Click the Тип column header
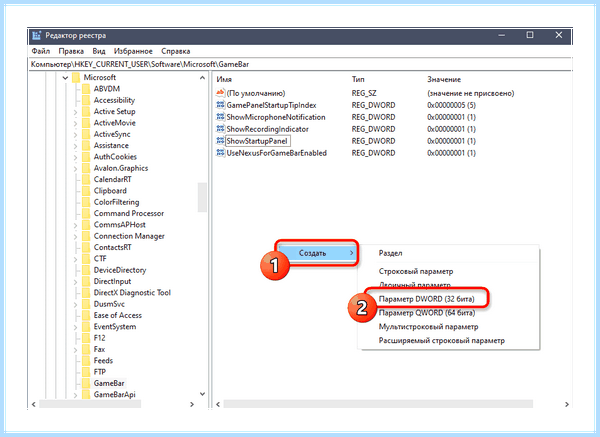Image resolution: width=600 pixels, height=437 pixels. [358, 79]
